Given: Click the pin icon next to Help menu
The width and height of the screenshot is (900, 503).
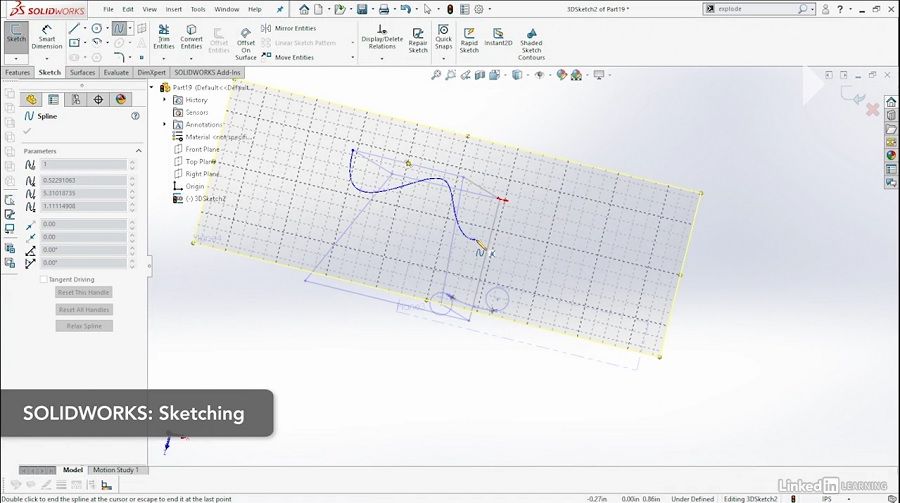Looking at the screenshot, I should coord(280,9).
